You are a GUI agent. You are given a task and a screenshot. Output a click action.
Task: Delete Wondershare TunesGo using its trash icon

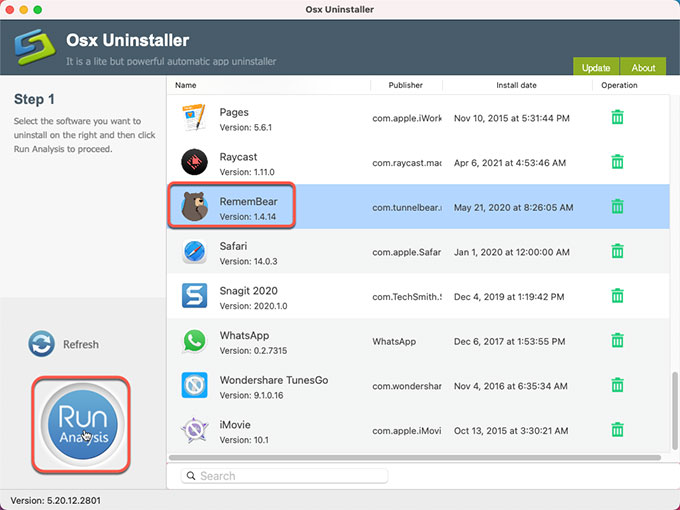pyautogui.click(x=617, y=385)
